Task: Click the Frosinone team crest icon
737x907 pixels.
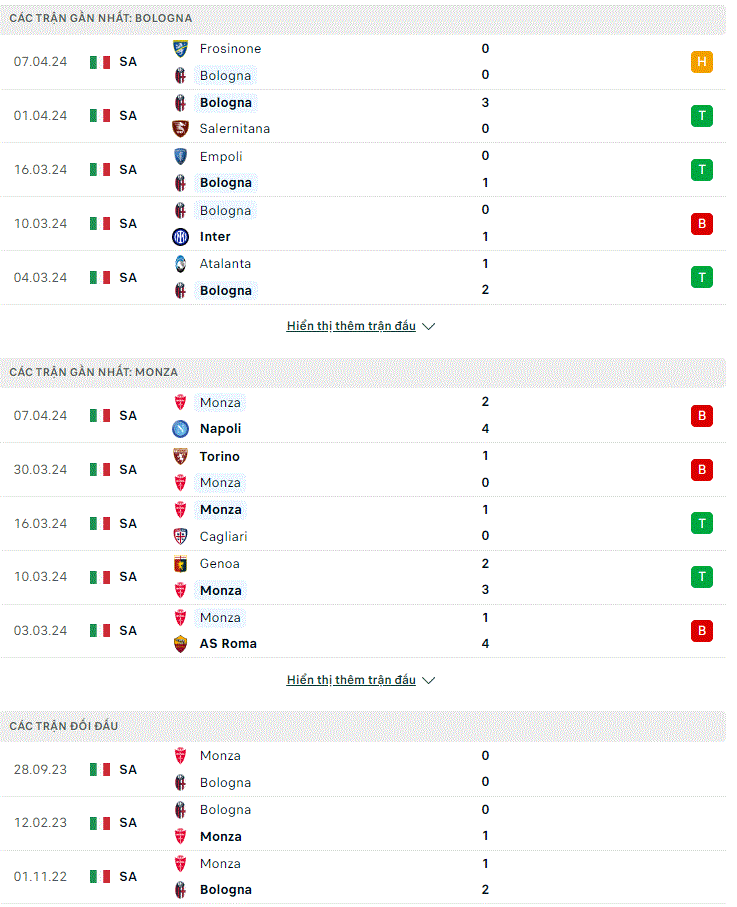Action: [180, 49]
